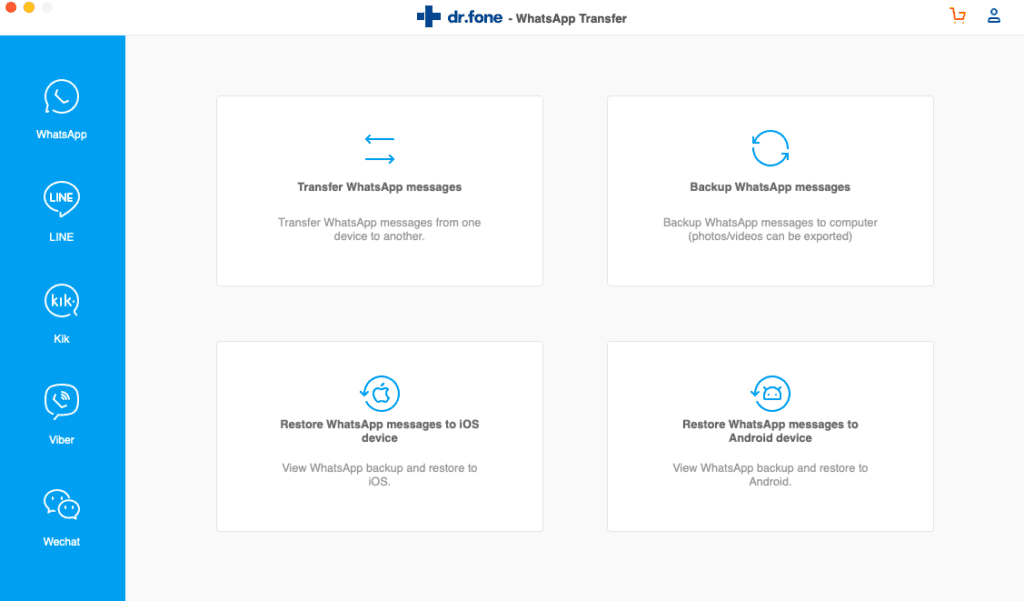Select the WhatsApp sidebar icon
The height and width of the screenshot is (601, 1024).
click(61, 97)
